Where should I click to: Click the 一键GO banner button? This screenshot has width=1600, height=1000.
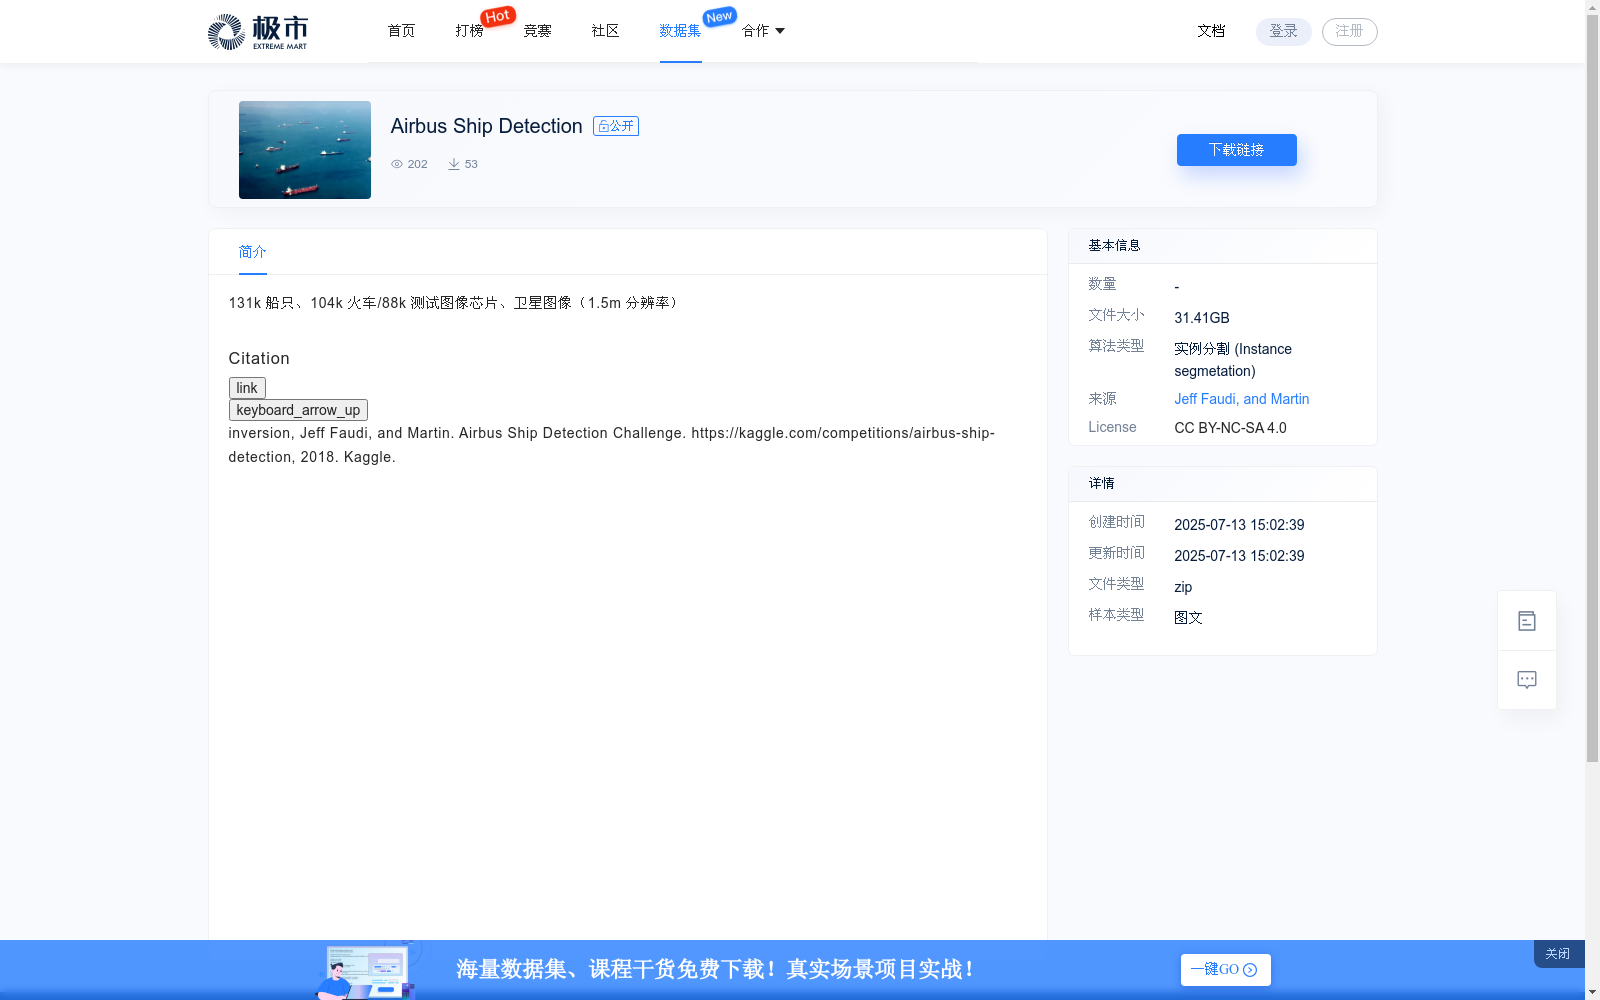(1226, 970)
